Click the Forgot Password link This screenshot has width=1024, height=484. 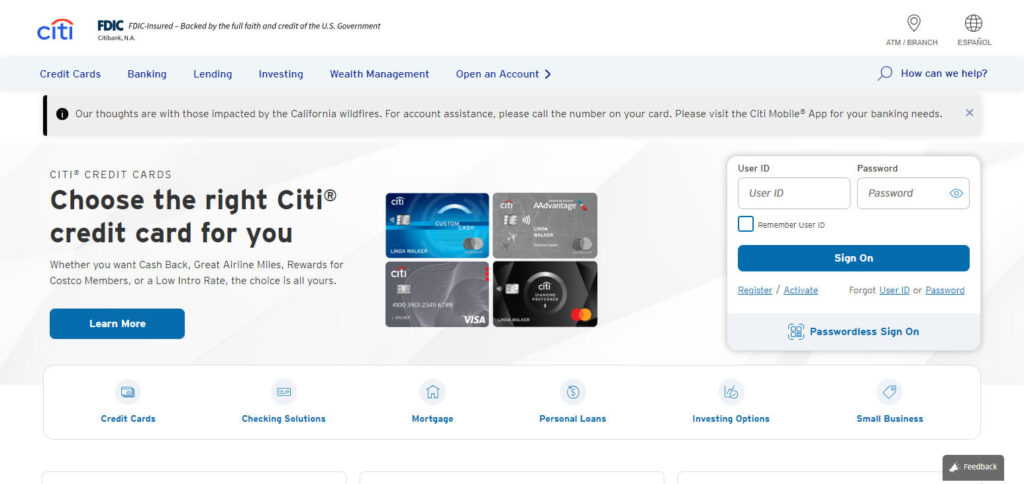pyautogui.click(x=944, y=291)
